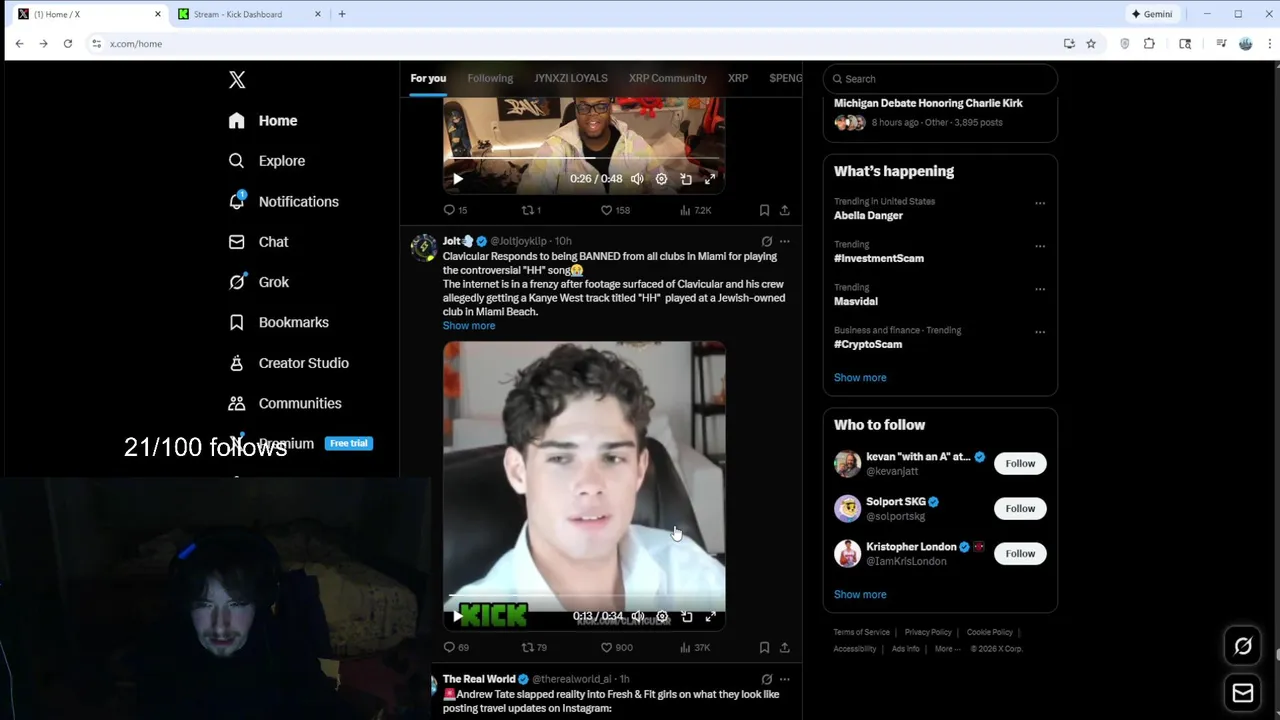This screenshot has height=720, width=1280.
Task: Start Premium Free trial
Action: tap(349, 443)
